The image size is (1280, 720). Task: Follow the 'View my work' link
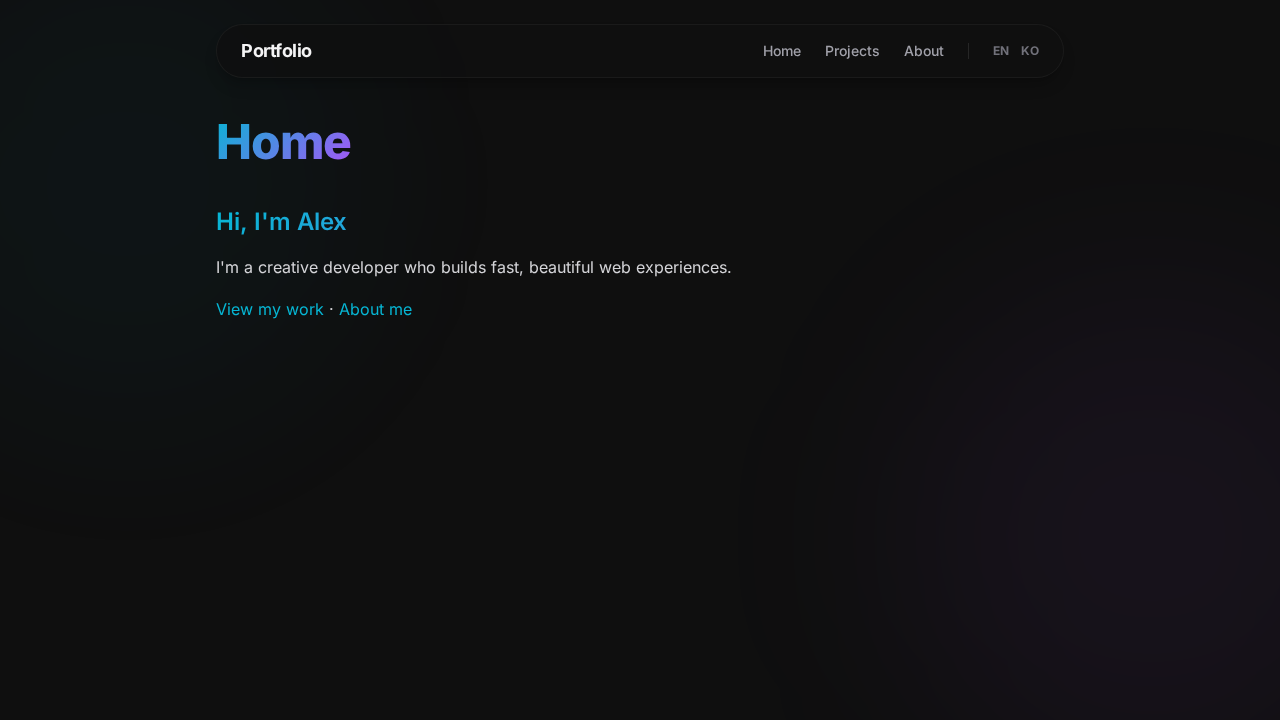(x=269, y=309)
